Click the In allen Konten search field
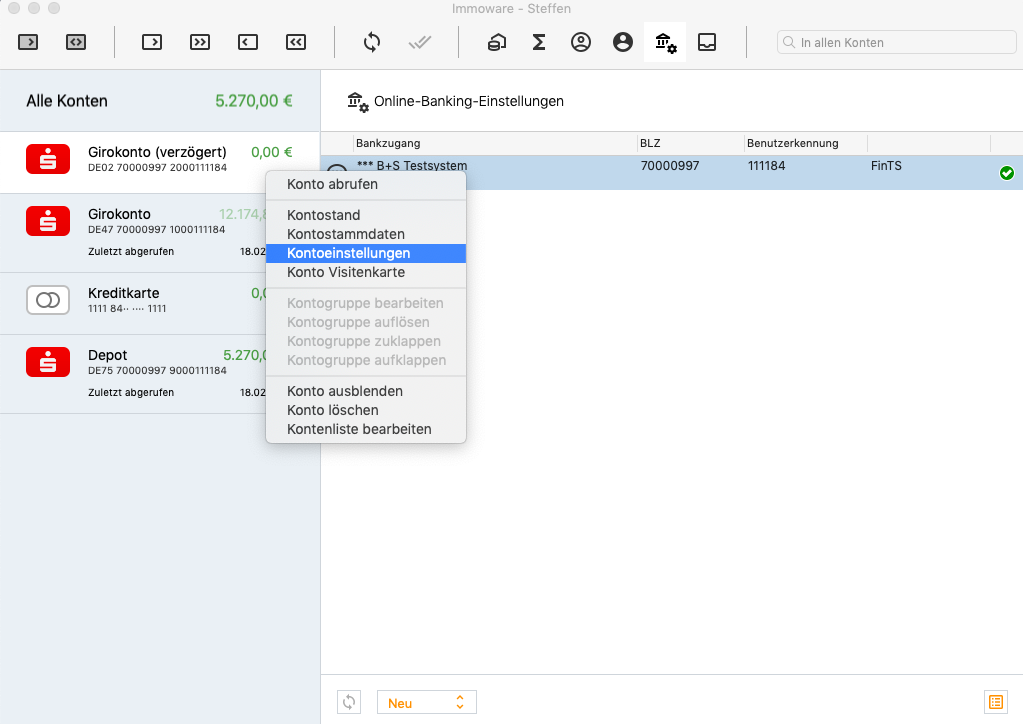Image resolution: width=1023 pixels, height=724 pixels. coord(896,42)
